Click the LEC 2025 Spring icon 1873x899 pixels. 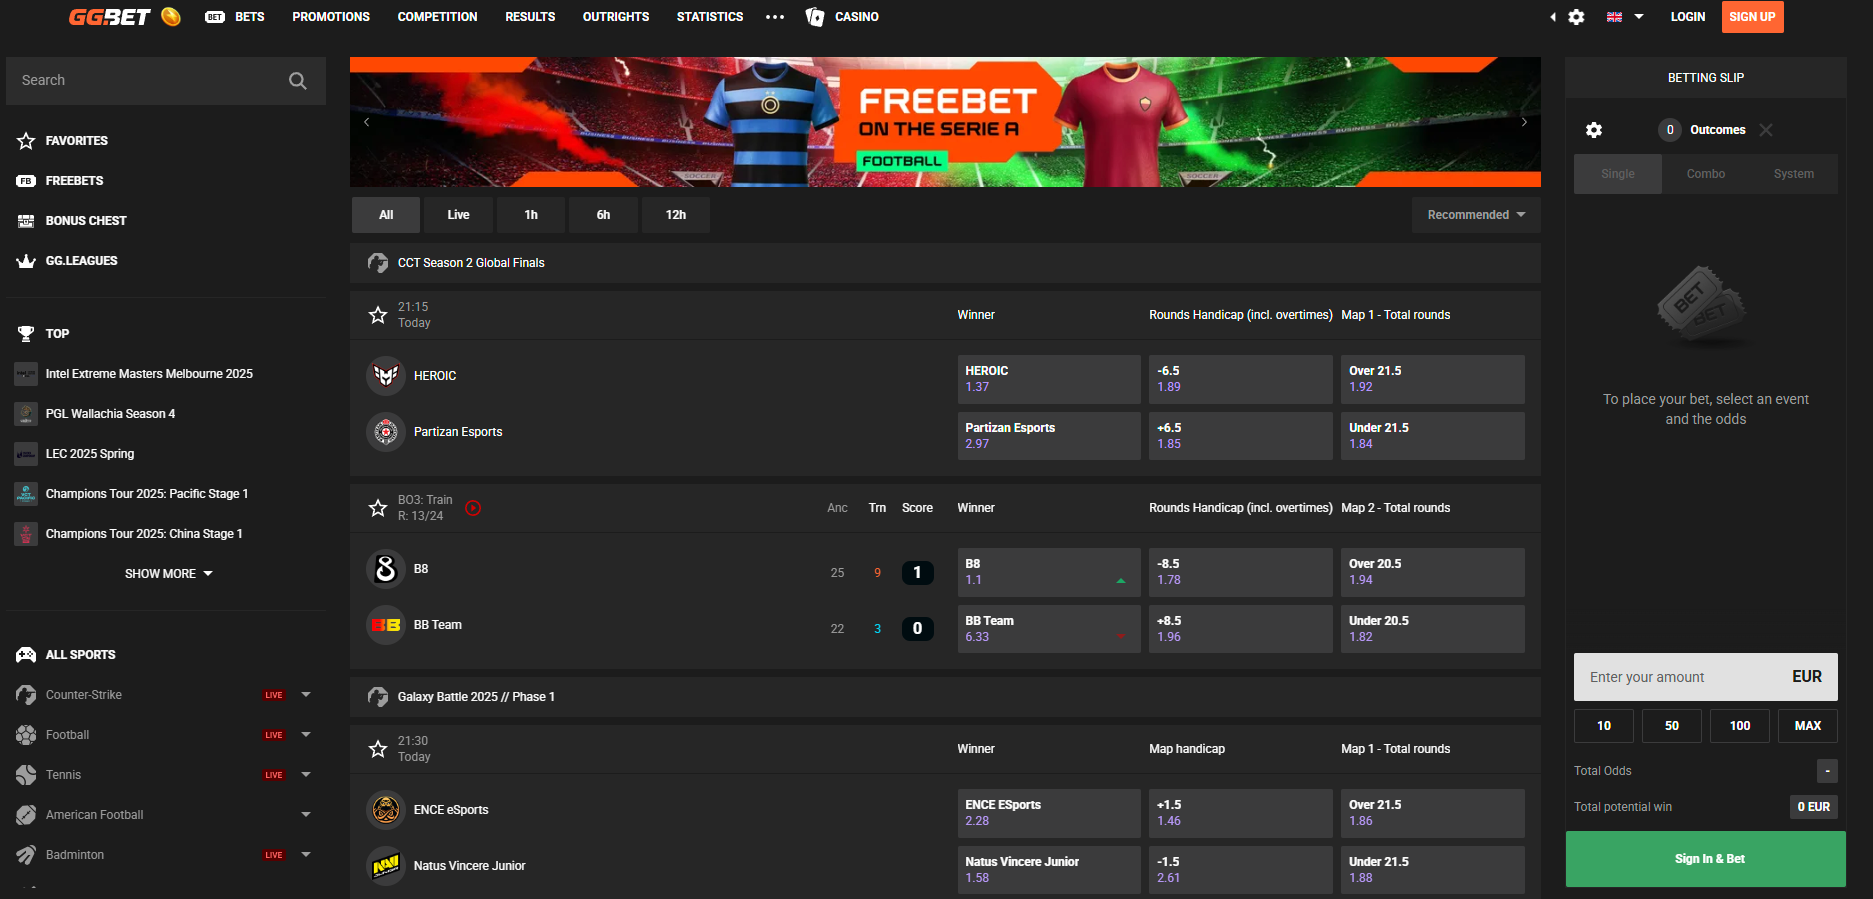tap(26, 454)
